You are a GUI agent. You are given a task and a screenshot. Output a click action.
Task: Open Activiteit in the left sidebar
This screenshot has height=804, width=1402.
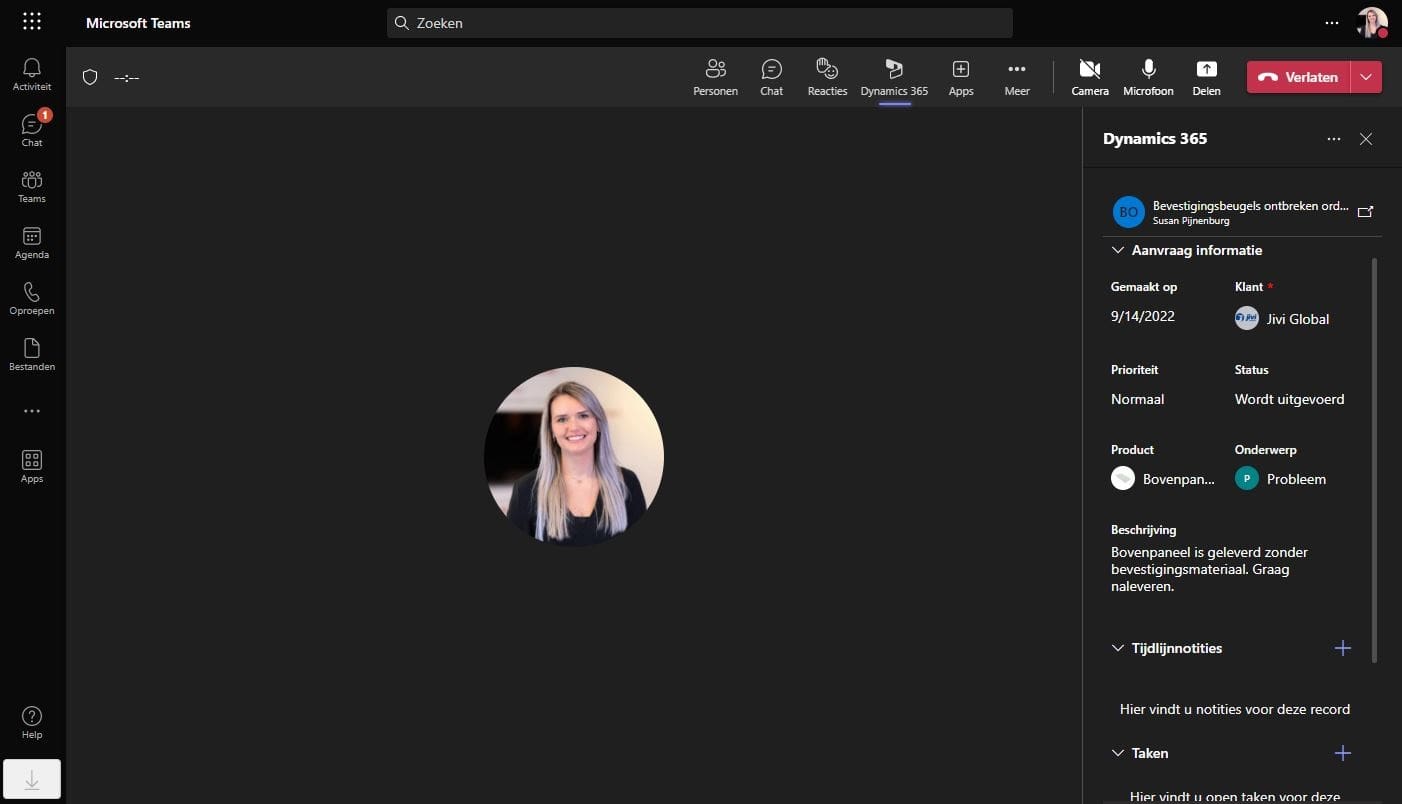[32, 74]
